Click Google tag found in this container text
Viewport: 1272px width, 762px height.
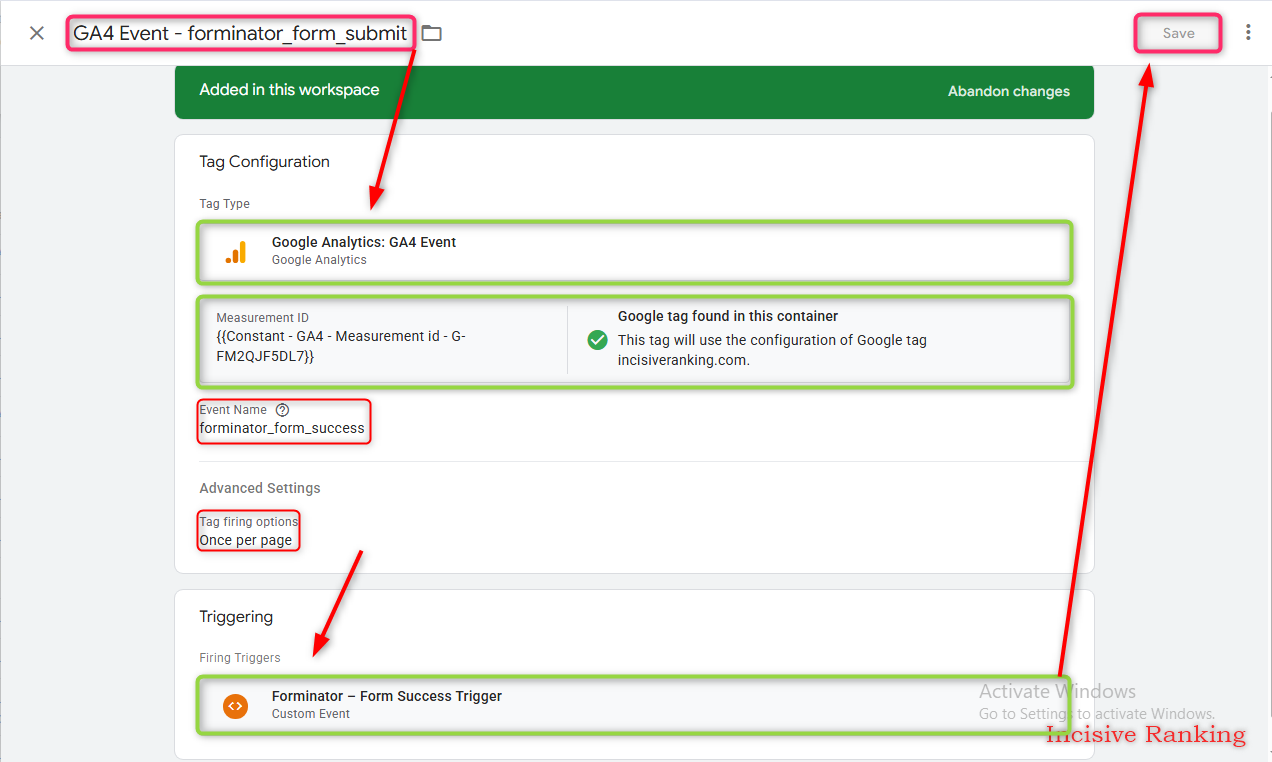728,316
